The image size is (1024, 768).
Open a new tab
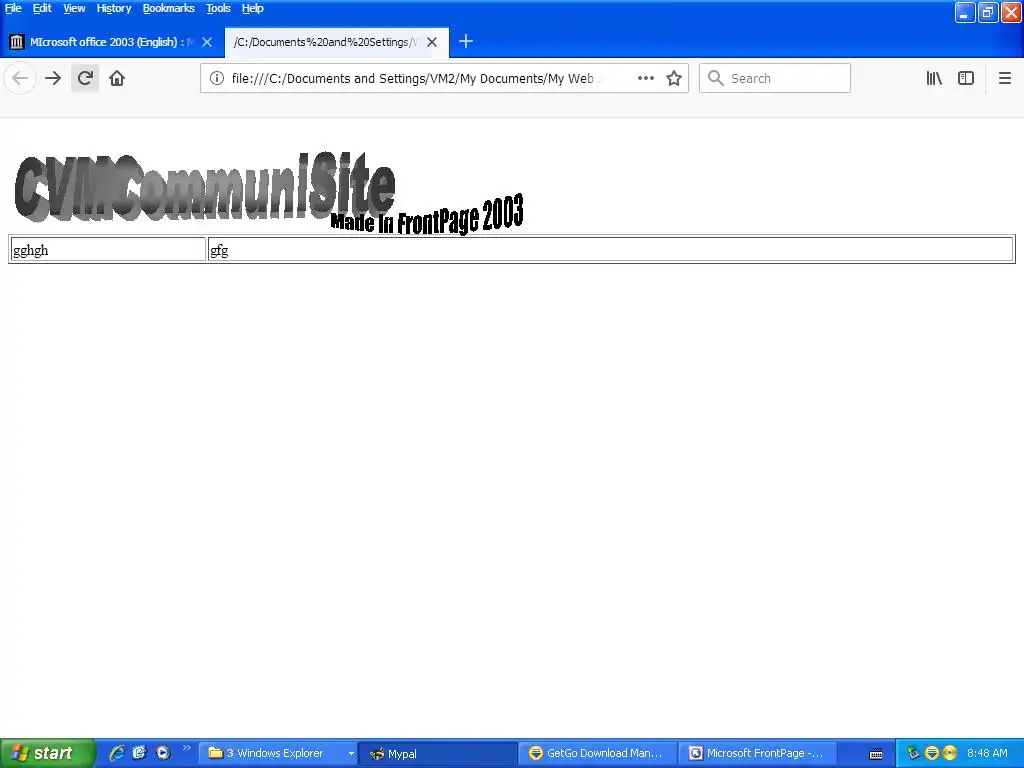coord(466,42)
